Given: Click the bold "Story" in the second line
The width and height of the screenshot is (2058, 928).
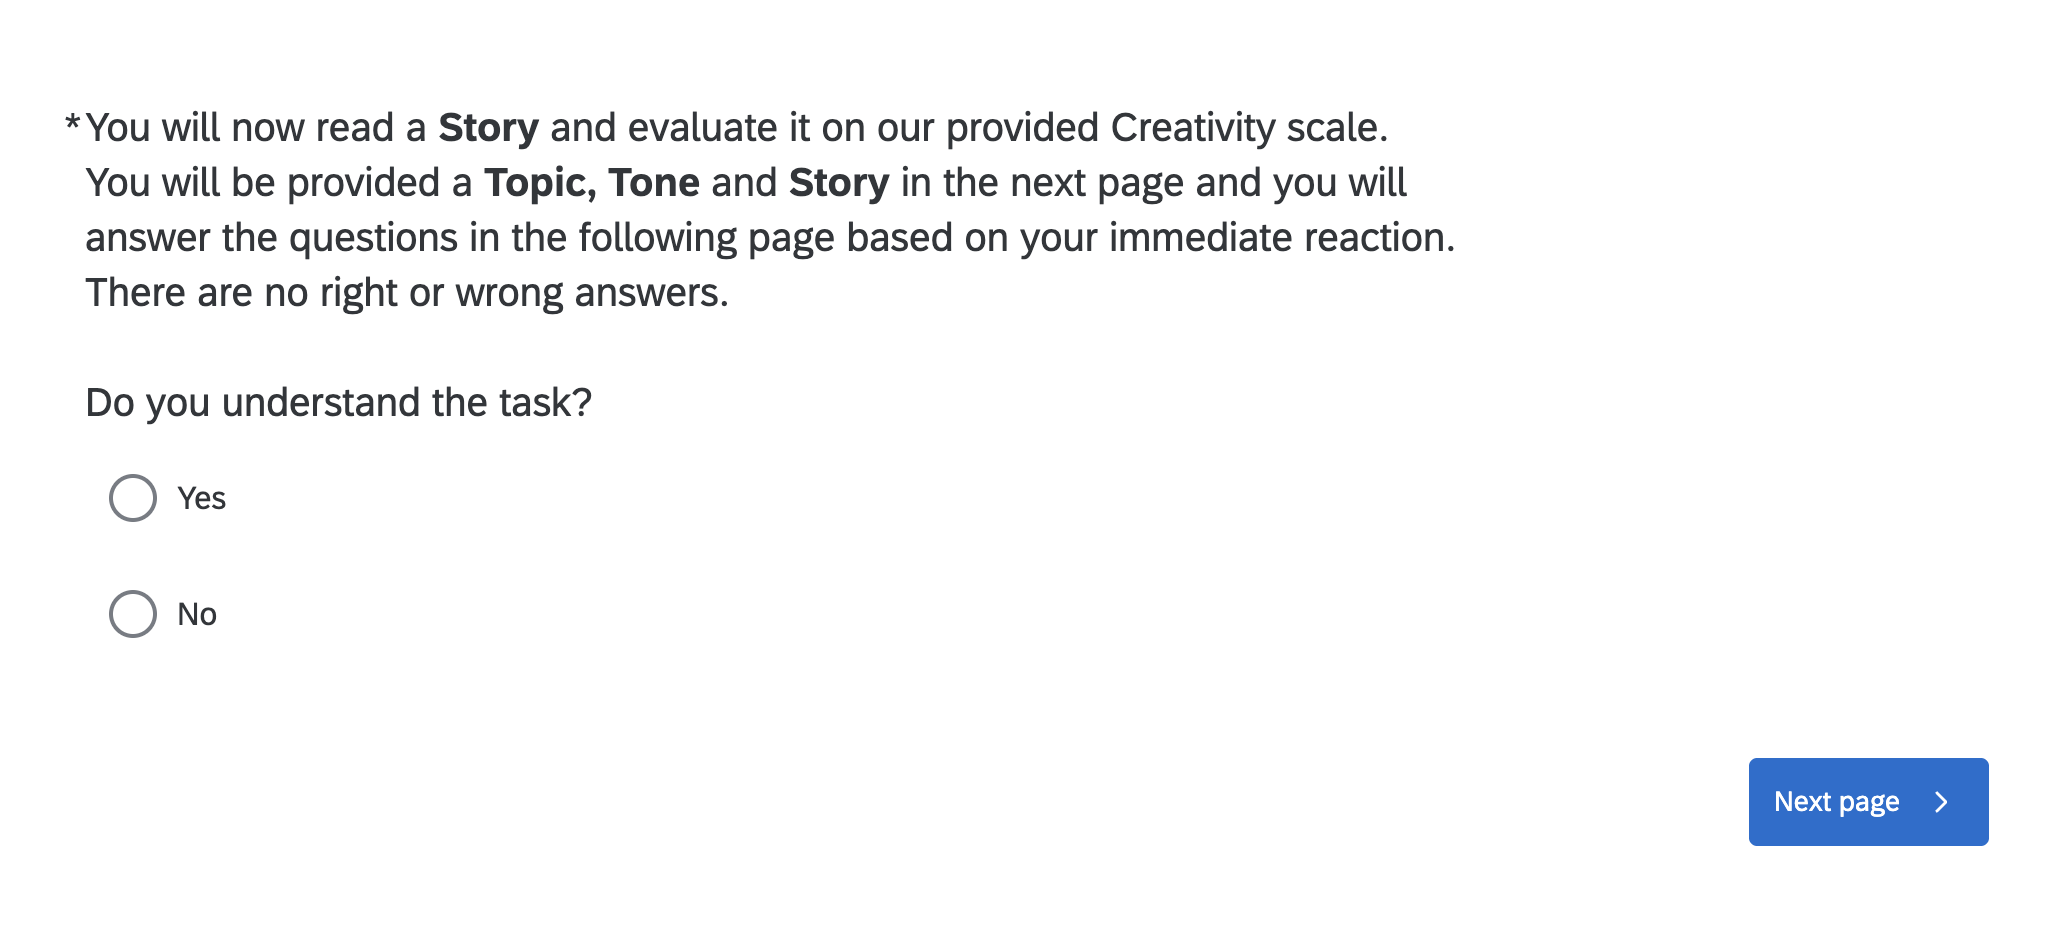Looking at the screenshot, I should pos(838,183).
